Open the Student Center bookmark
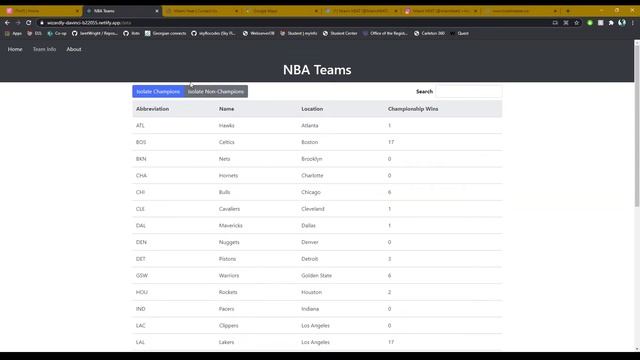The width and height of the screenshot is (640, 360). click(x=340, y=33)
